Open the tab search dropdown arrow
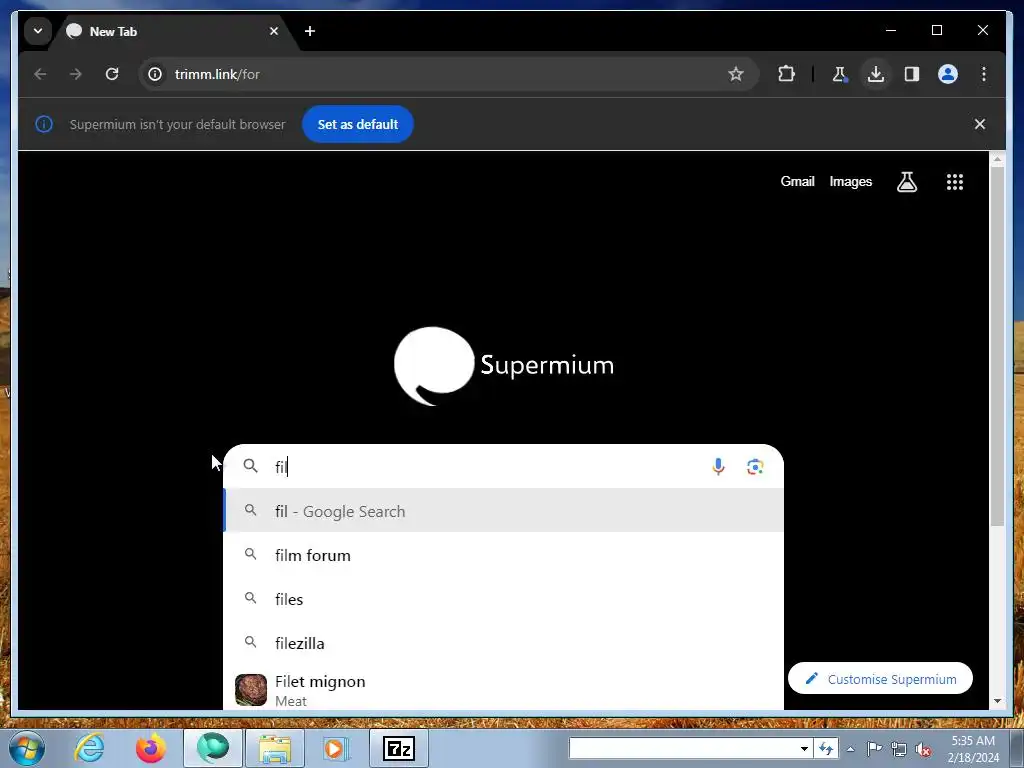 point(38,31)
